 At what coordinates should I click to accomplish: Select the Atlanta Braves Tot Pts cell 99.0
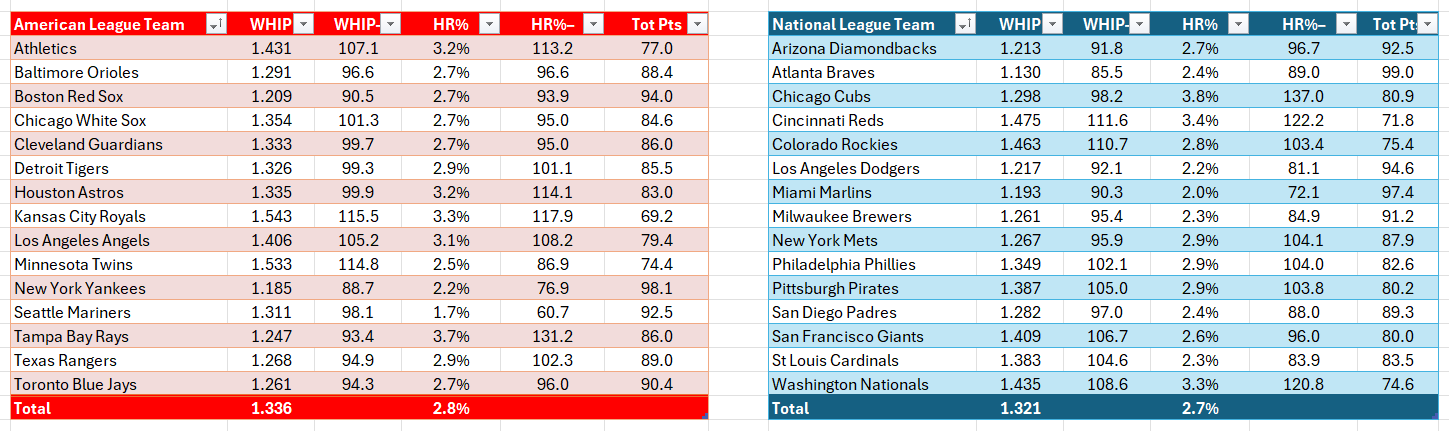coord(1400,72)
